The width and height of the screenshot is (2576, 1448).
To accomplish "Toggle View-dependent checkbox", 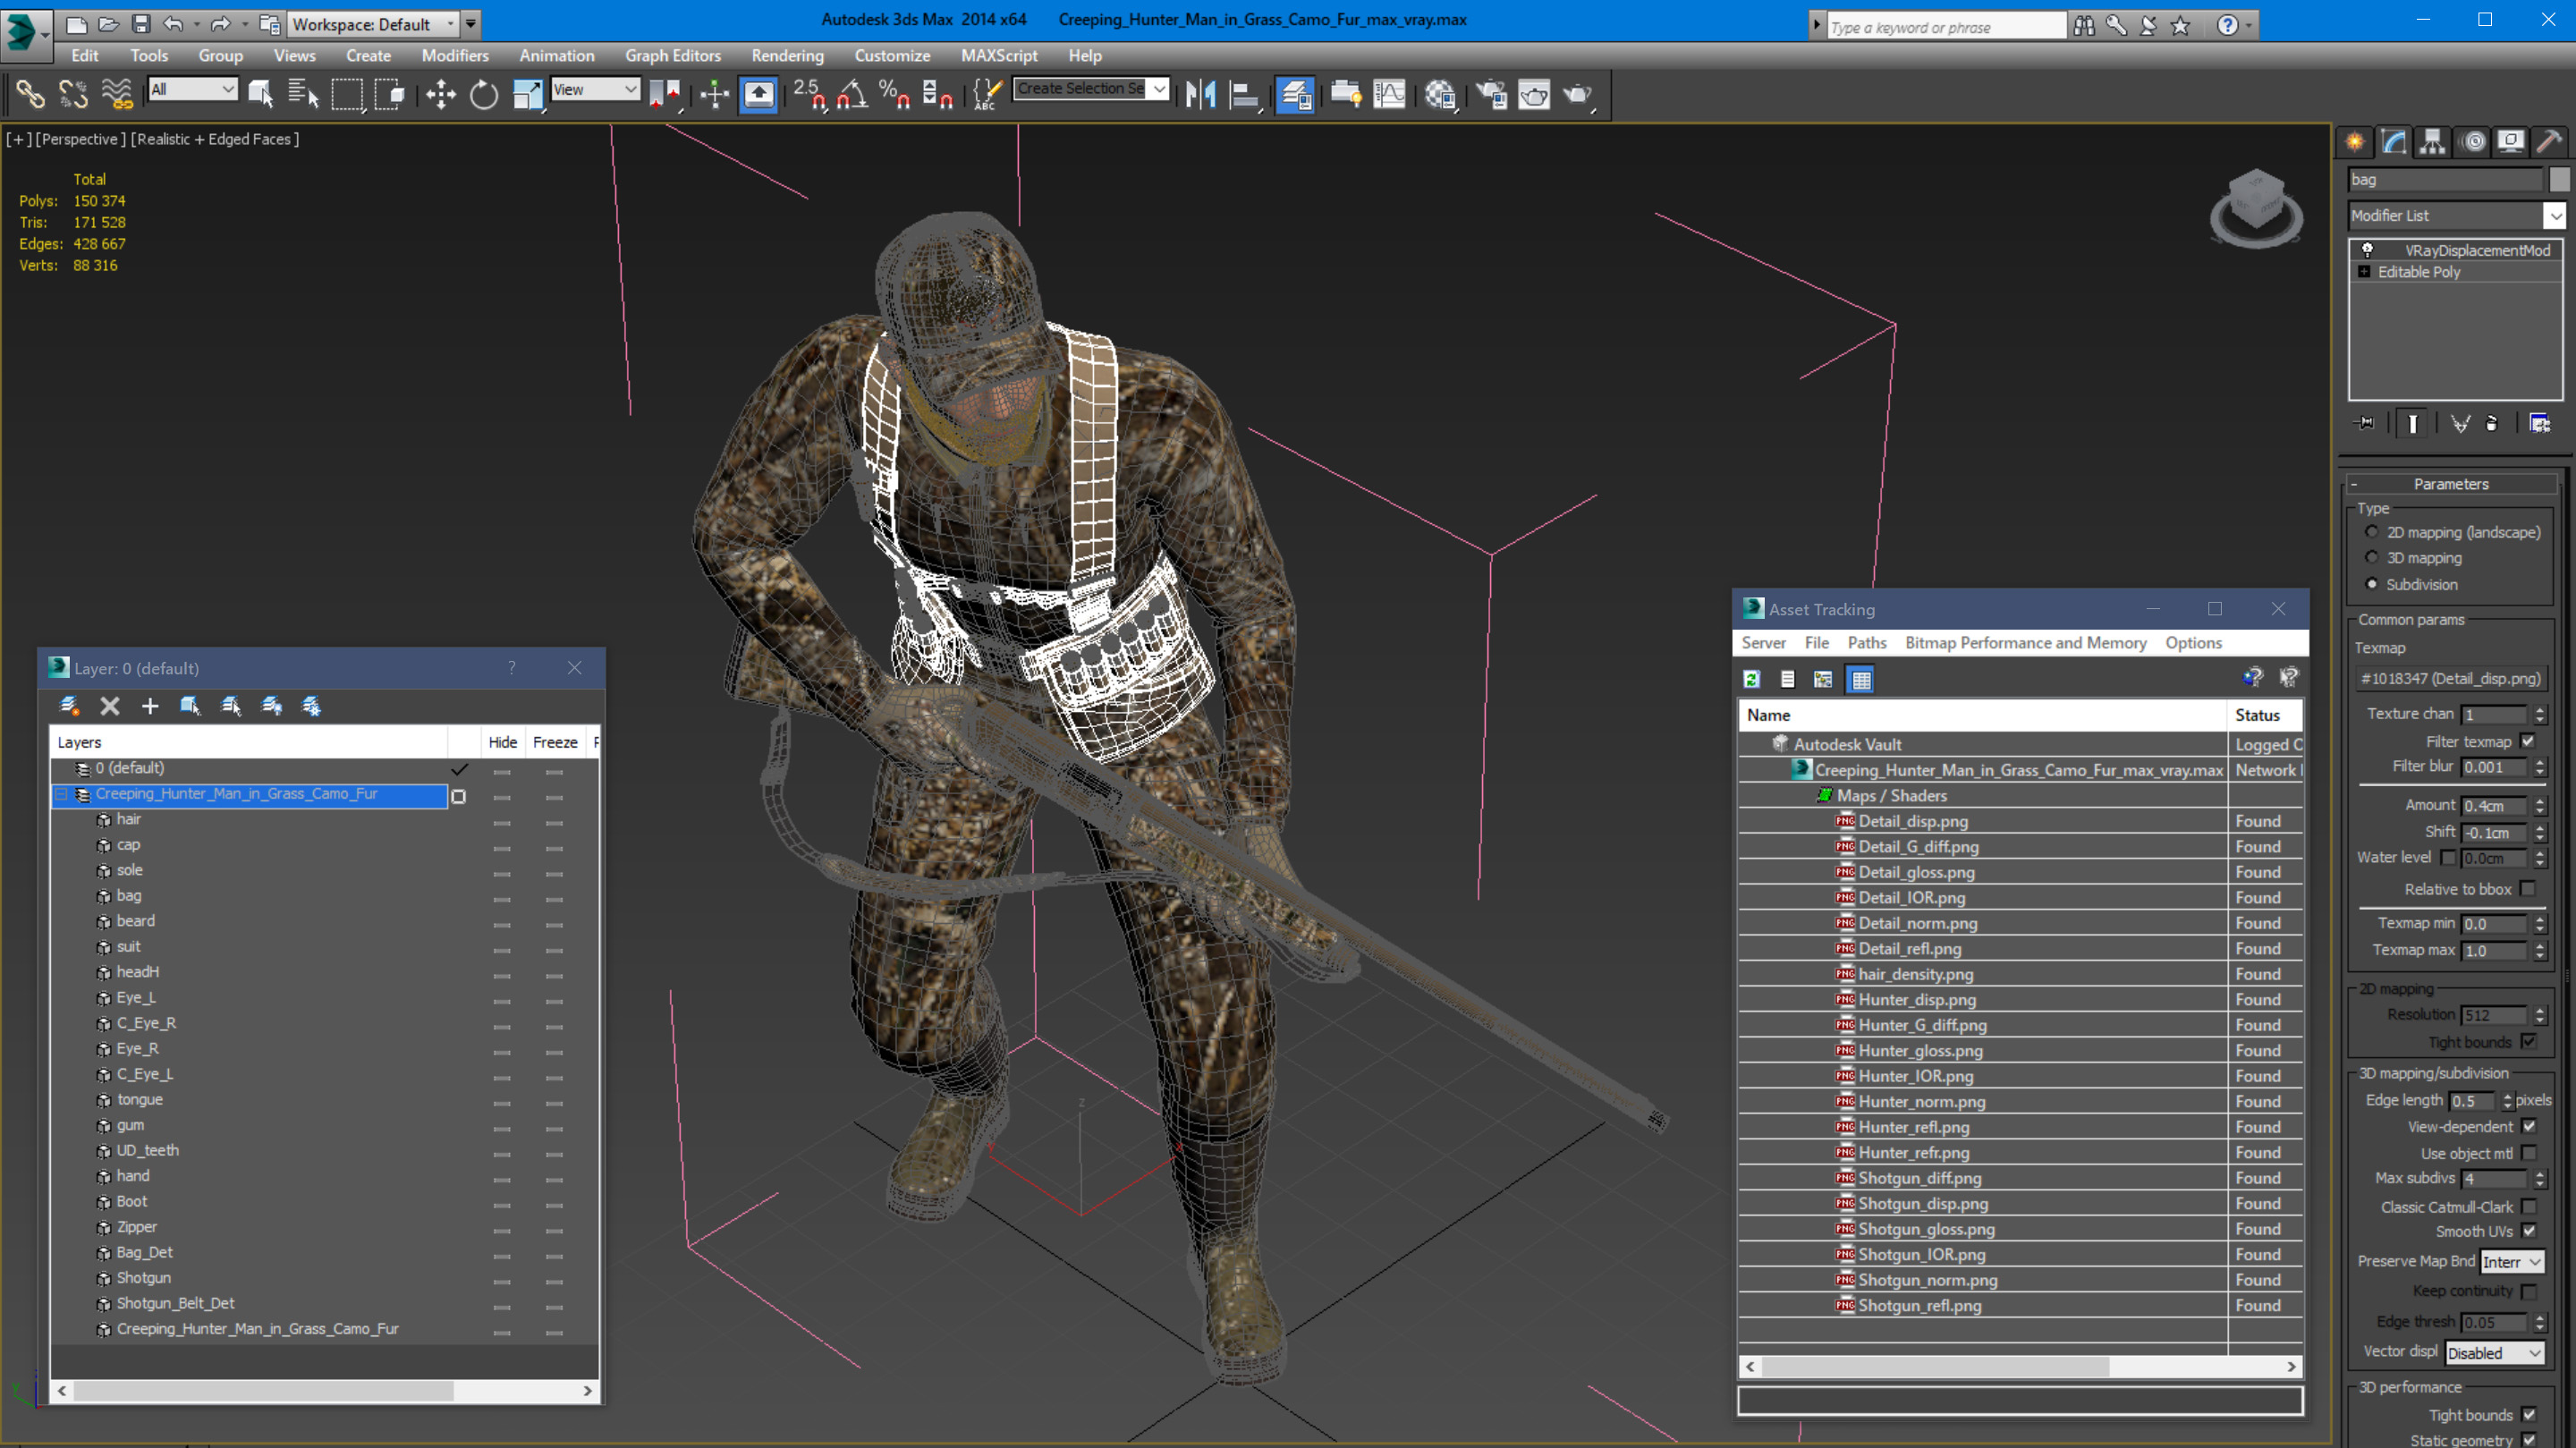I will point(2529,1127).
